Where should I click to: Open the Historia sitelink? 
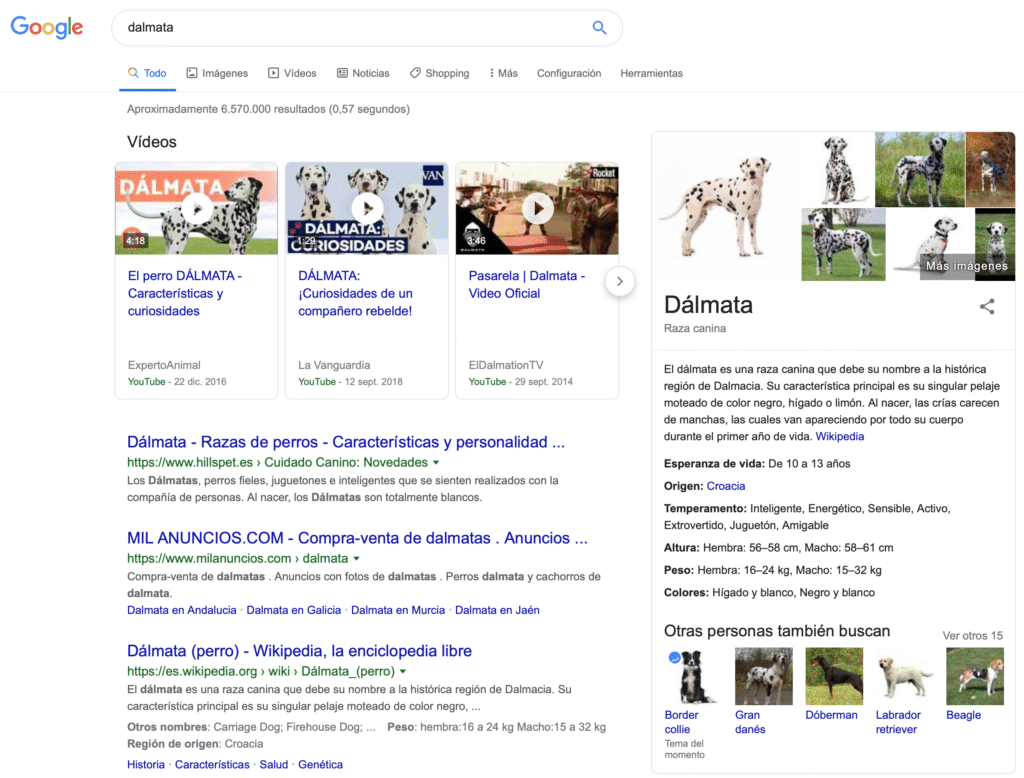point(146,764)
